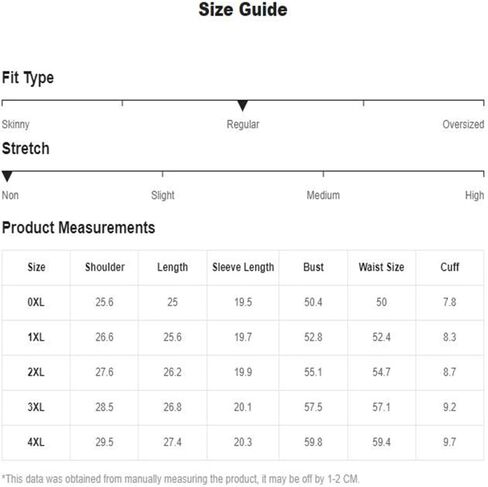Click the Sleeve Length column header

point(243,267)
